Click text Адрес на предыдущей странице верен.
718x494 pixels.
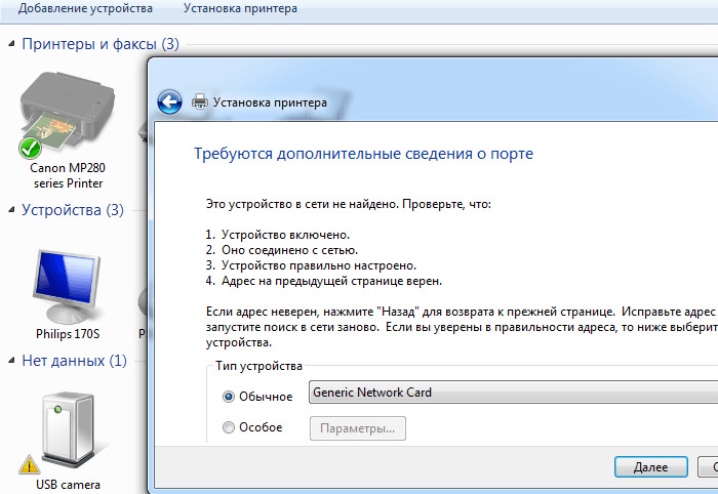point(332,281)
